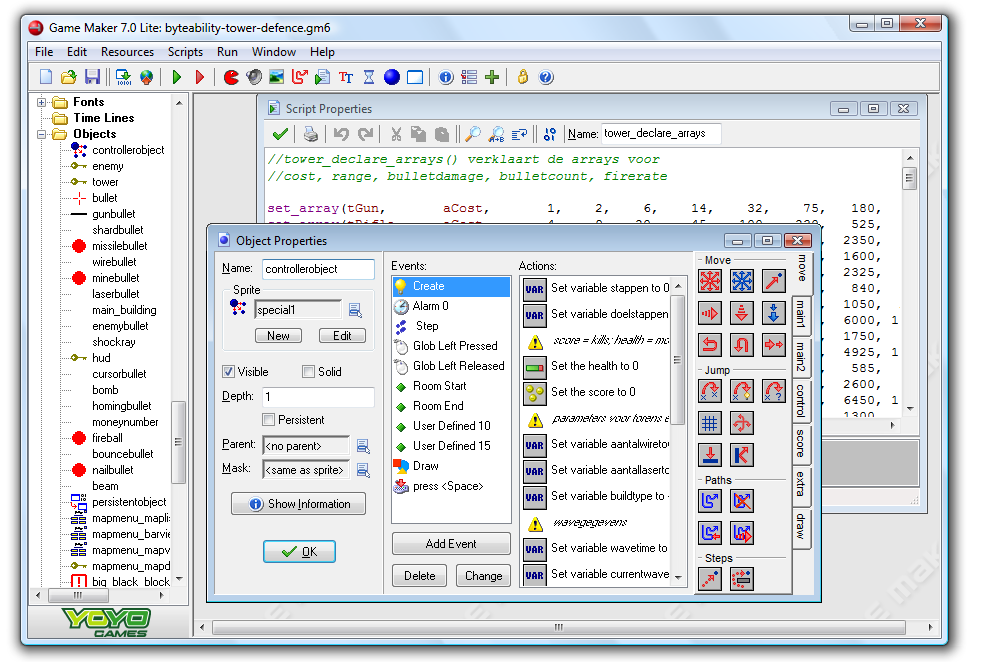
Task: Run the game with green play arrow
Action: point(177,77)
